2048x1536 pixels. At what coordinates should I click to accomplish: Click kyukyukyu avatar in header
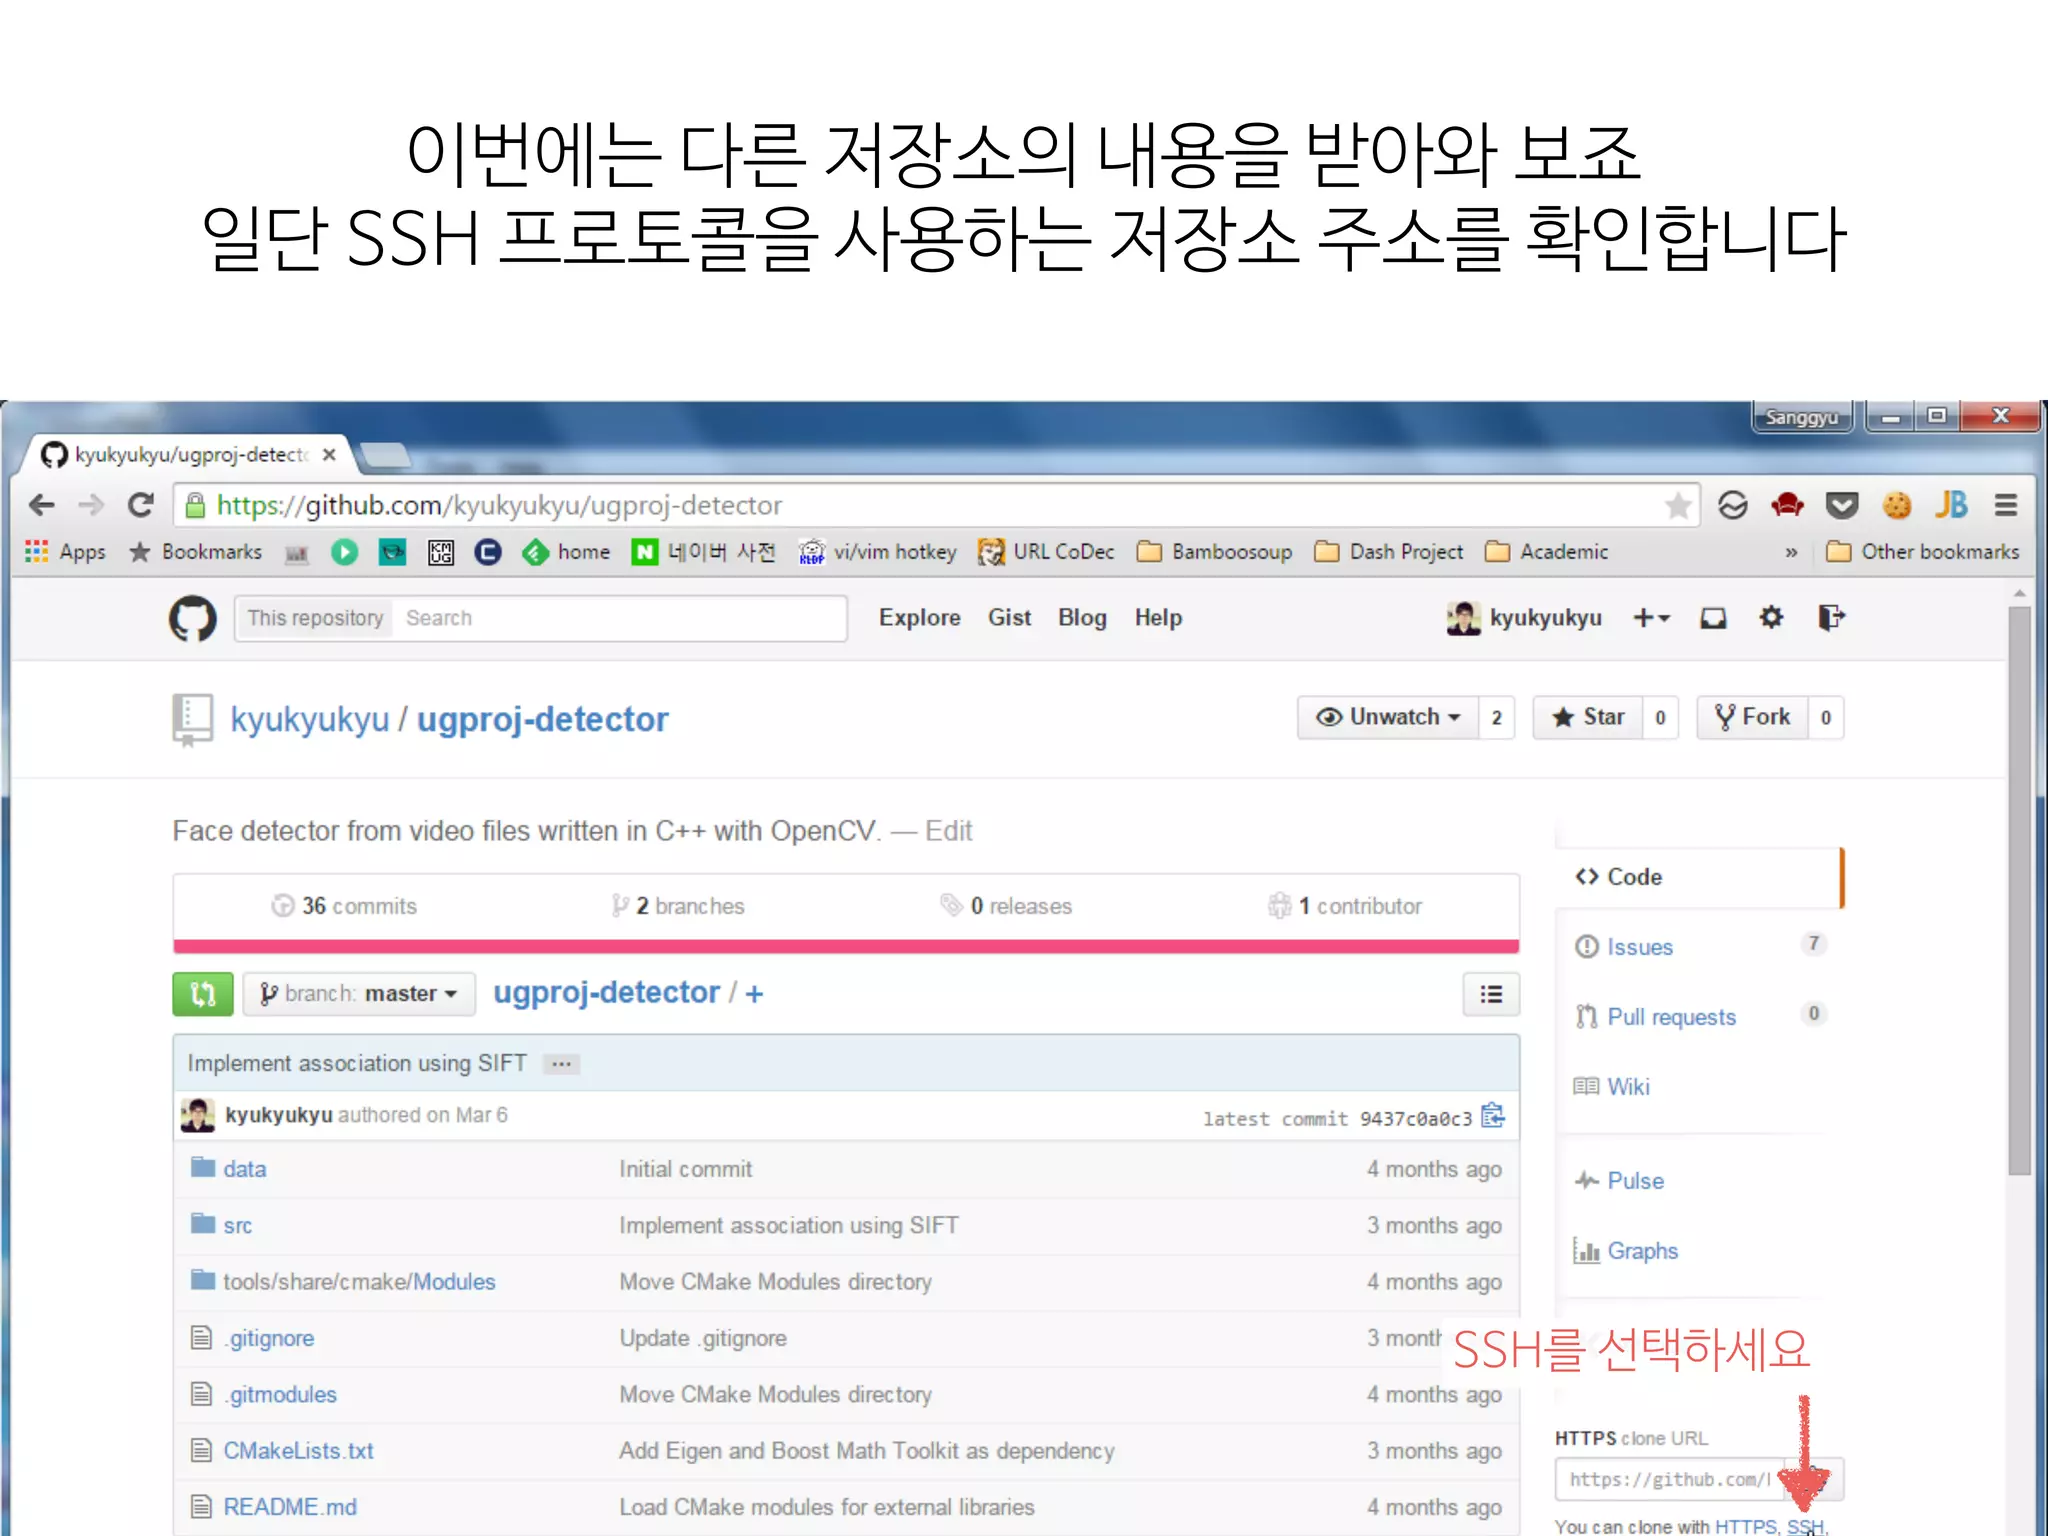click(1463, 618)
